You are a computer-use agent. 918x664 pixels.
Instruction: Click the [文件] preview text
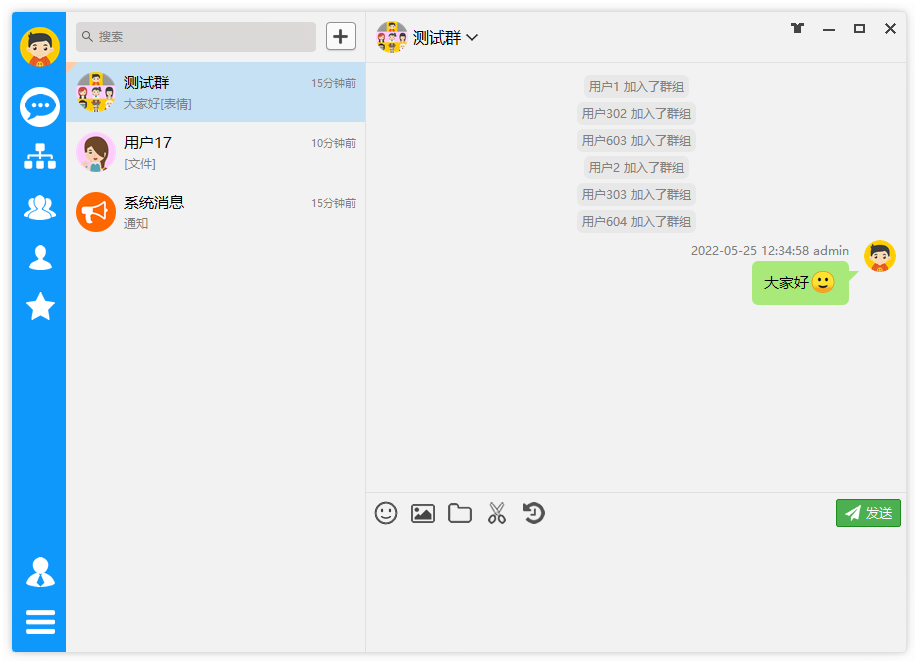[x=140, y=164]
